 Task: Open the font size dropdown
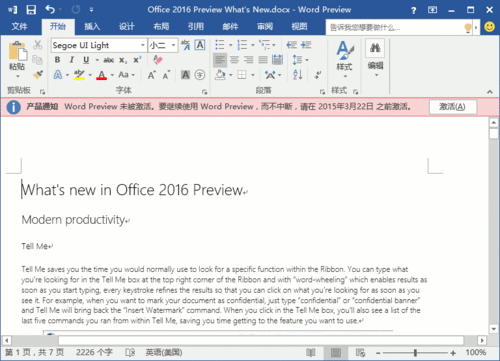[173, 45]
